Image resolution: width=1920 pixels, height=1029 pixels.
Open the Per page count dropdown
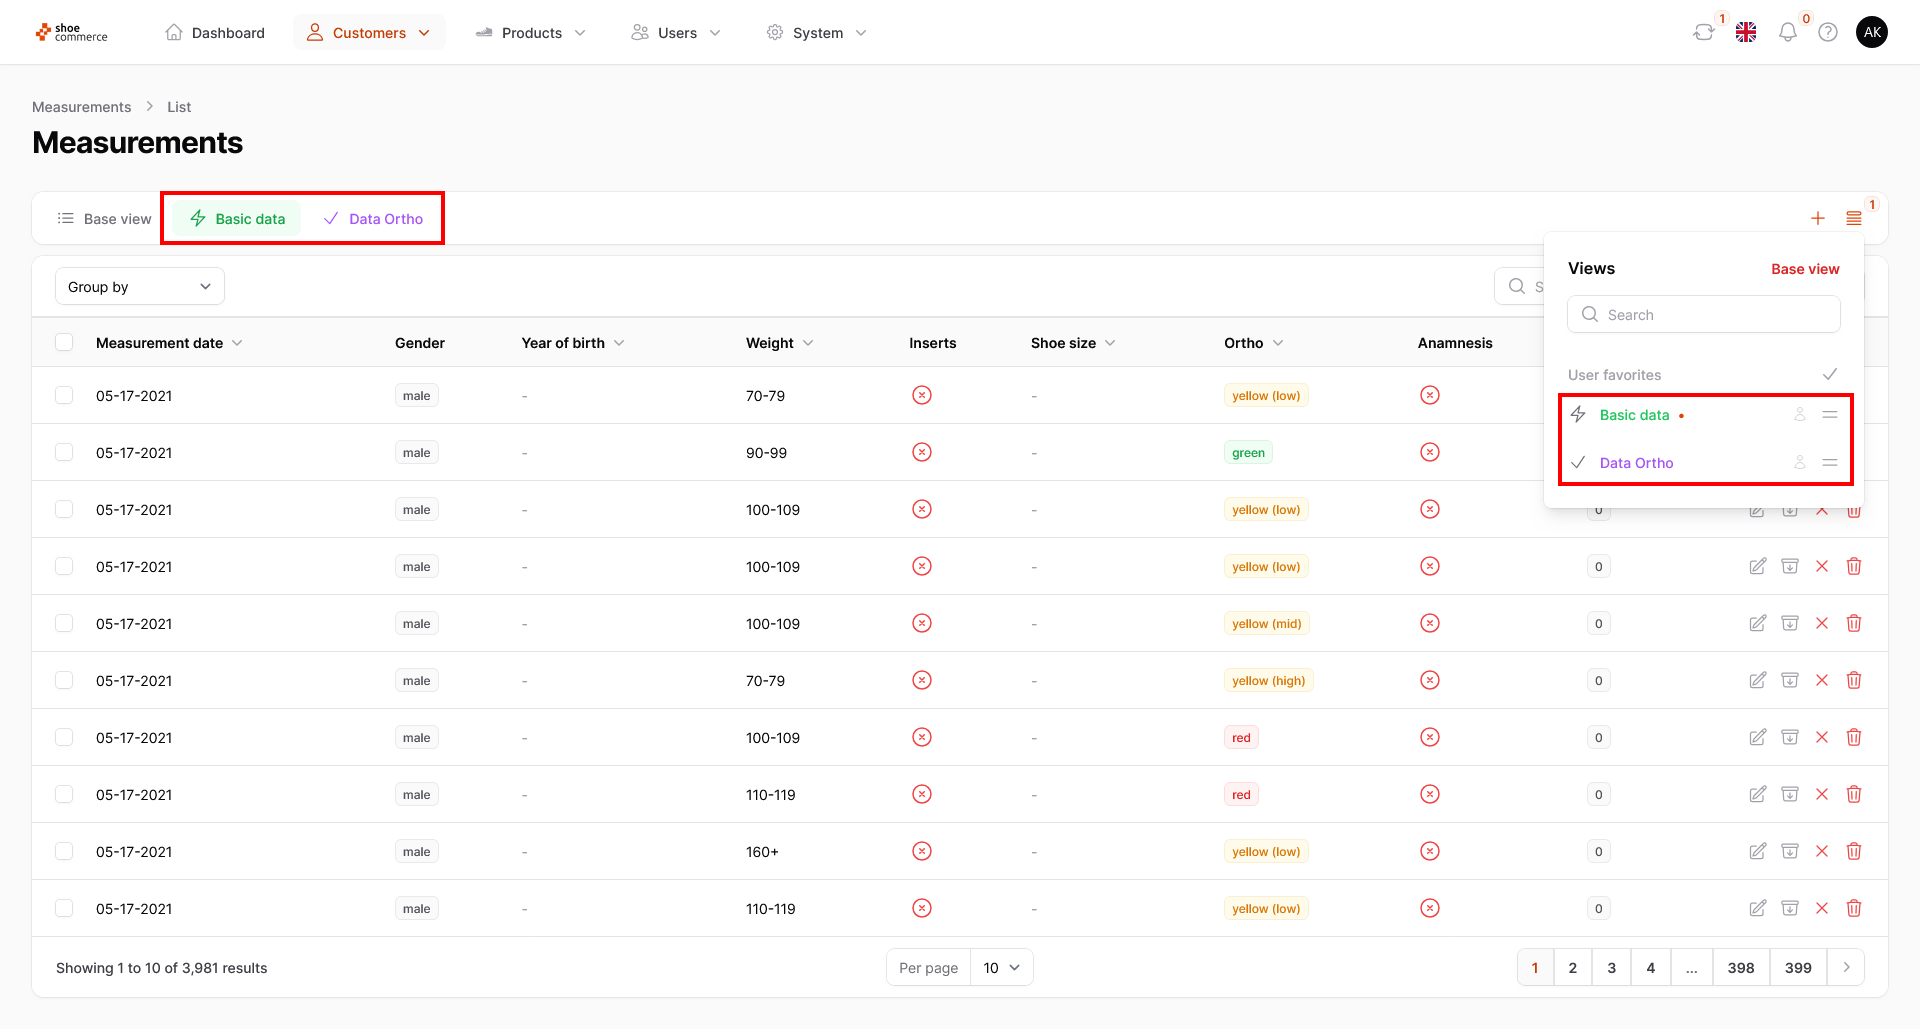coord(1001,967)
